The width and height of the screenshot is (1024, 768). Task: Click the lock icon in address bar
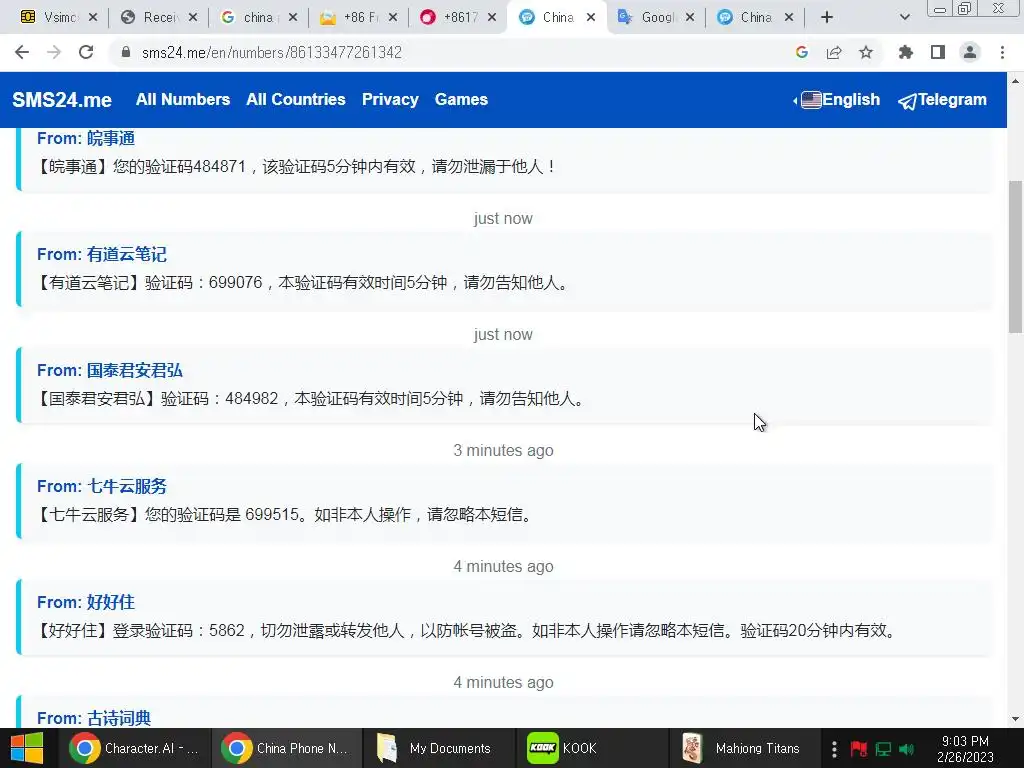[x=126, y=52]
